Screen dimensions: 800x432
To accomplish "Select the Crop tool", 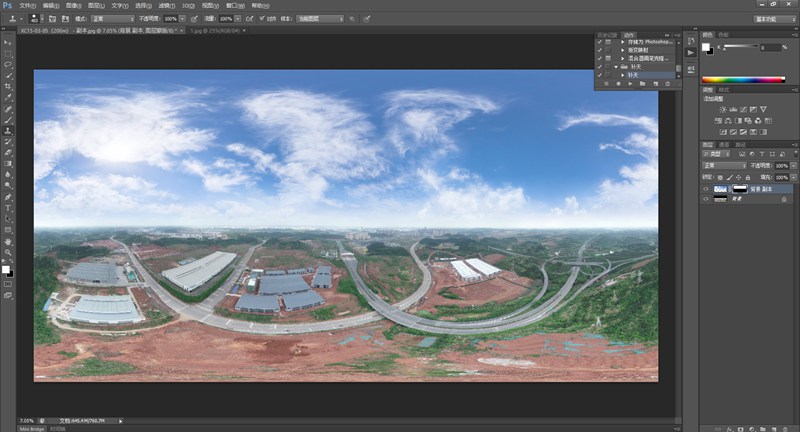I will (x=8, y=86).
